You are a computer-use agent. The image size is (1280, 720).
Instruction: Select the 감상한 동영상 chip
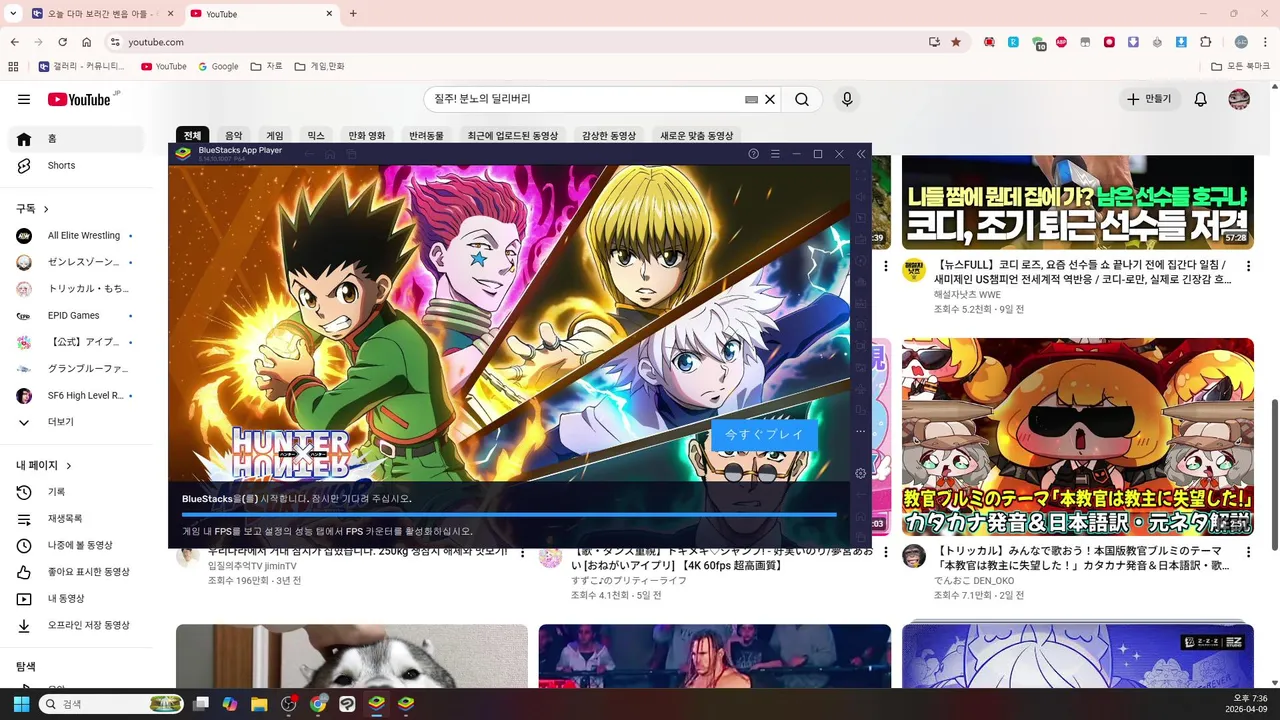point(609,135)
